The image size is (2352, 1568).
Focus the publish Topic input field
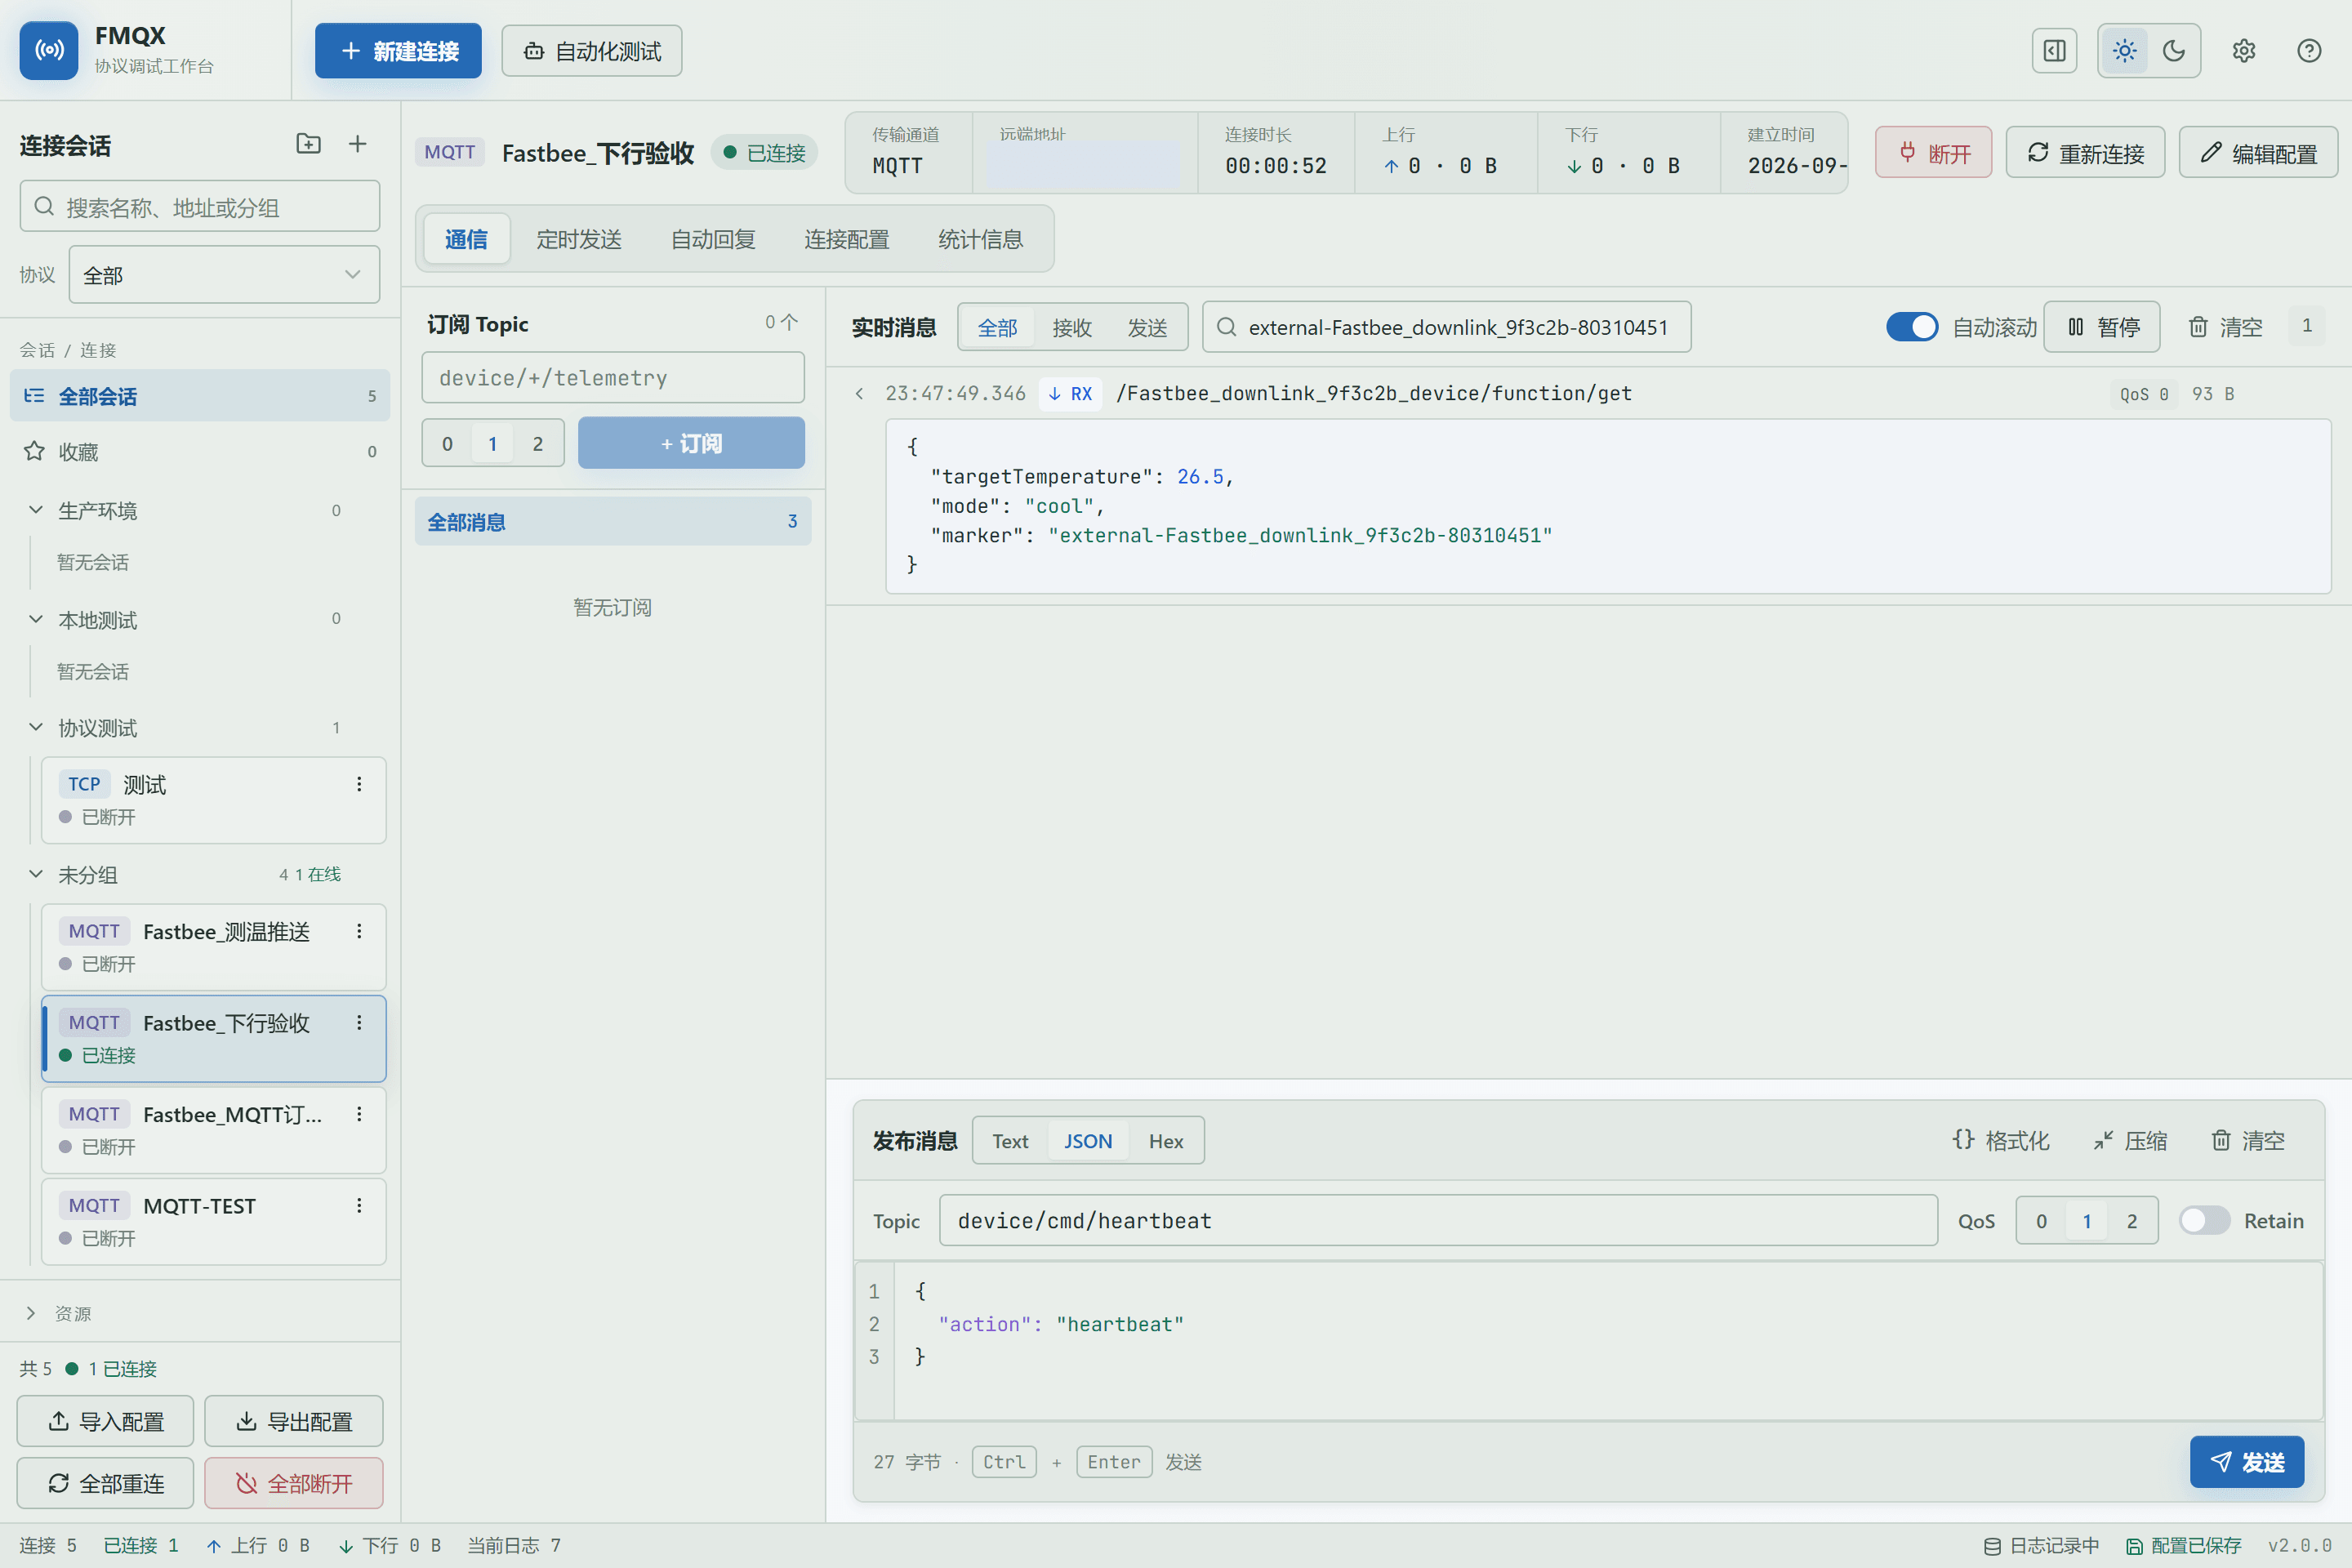[1438, 1220]
